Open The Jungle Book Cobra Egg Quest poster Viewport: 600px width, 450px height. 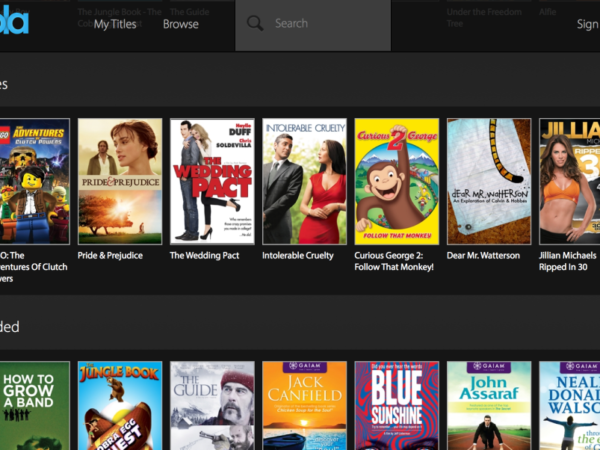coord(120,406)
